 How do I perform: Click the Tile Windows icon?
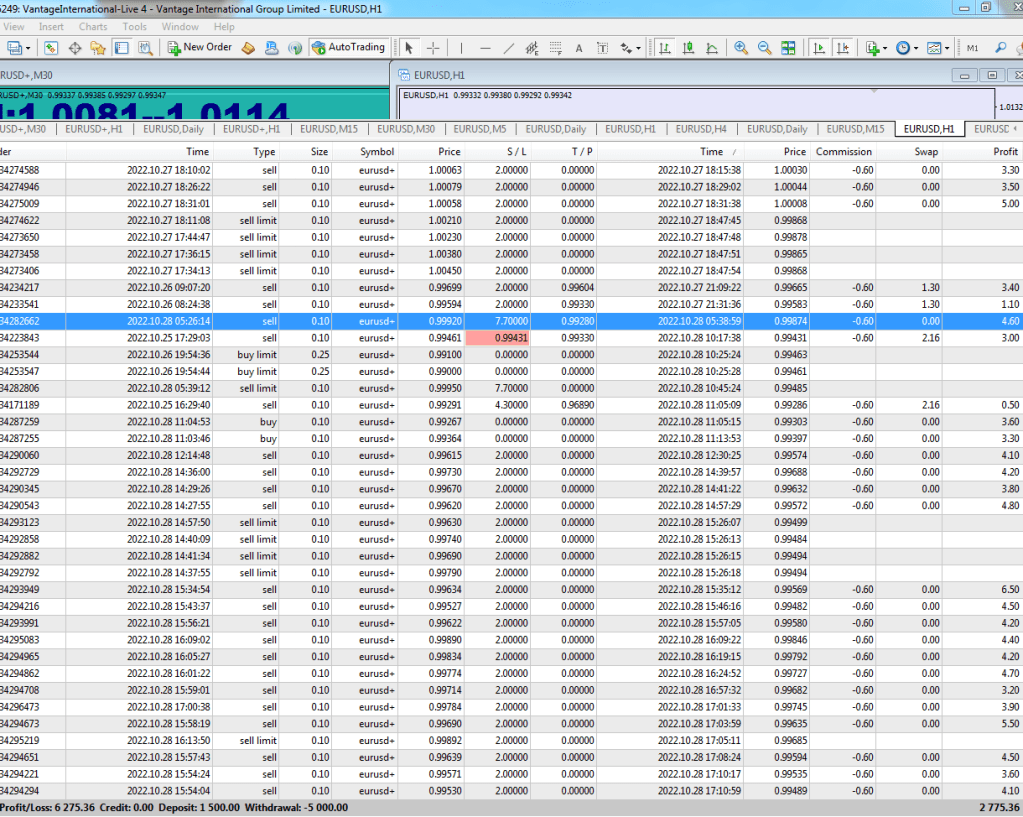click(x=788, y=47)
